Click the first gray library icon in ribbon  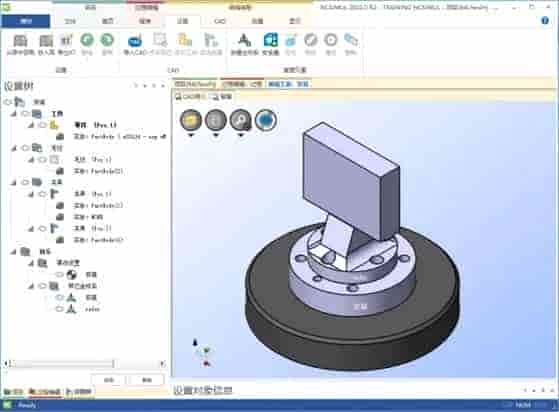[20, 41]
